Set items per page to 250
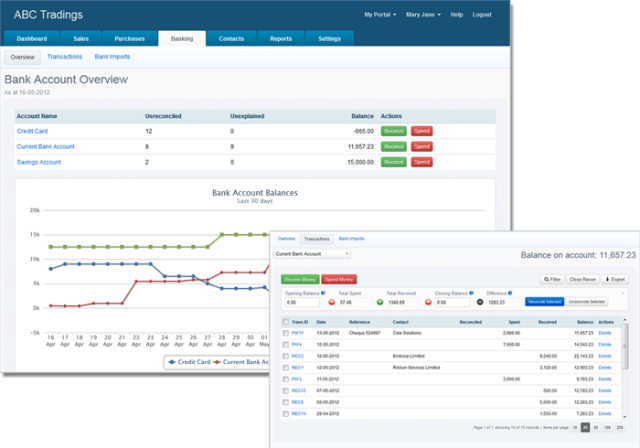This screenshot has height=448, width=640. (620, 427)
